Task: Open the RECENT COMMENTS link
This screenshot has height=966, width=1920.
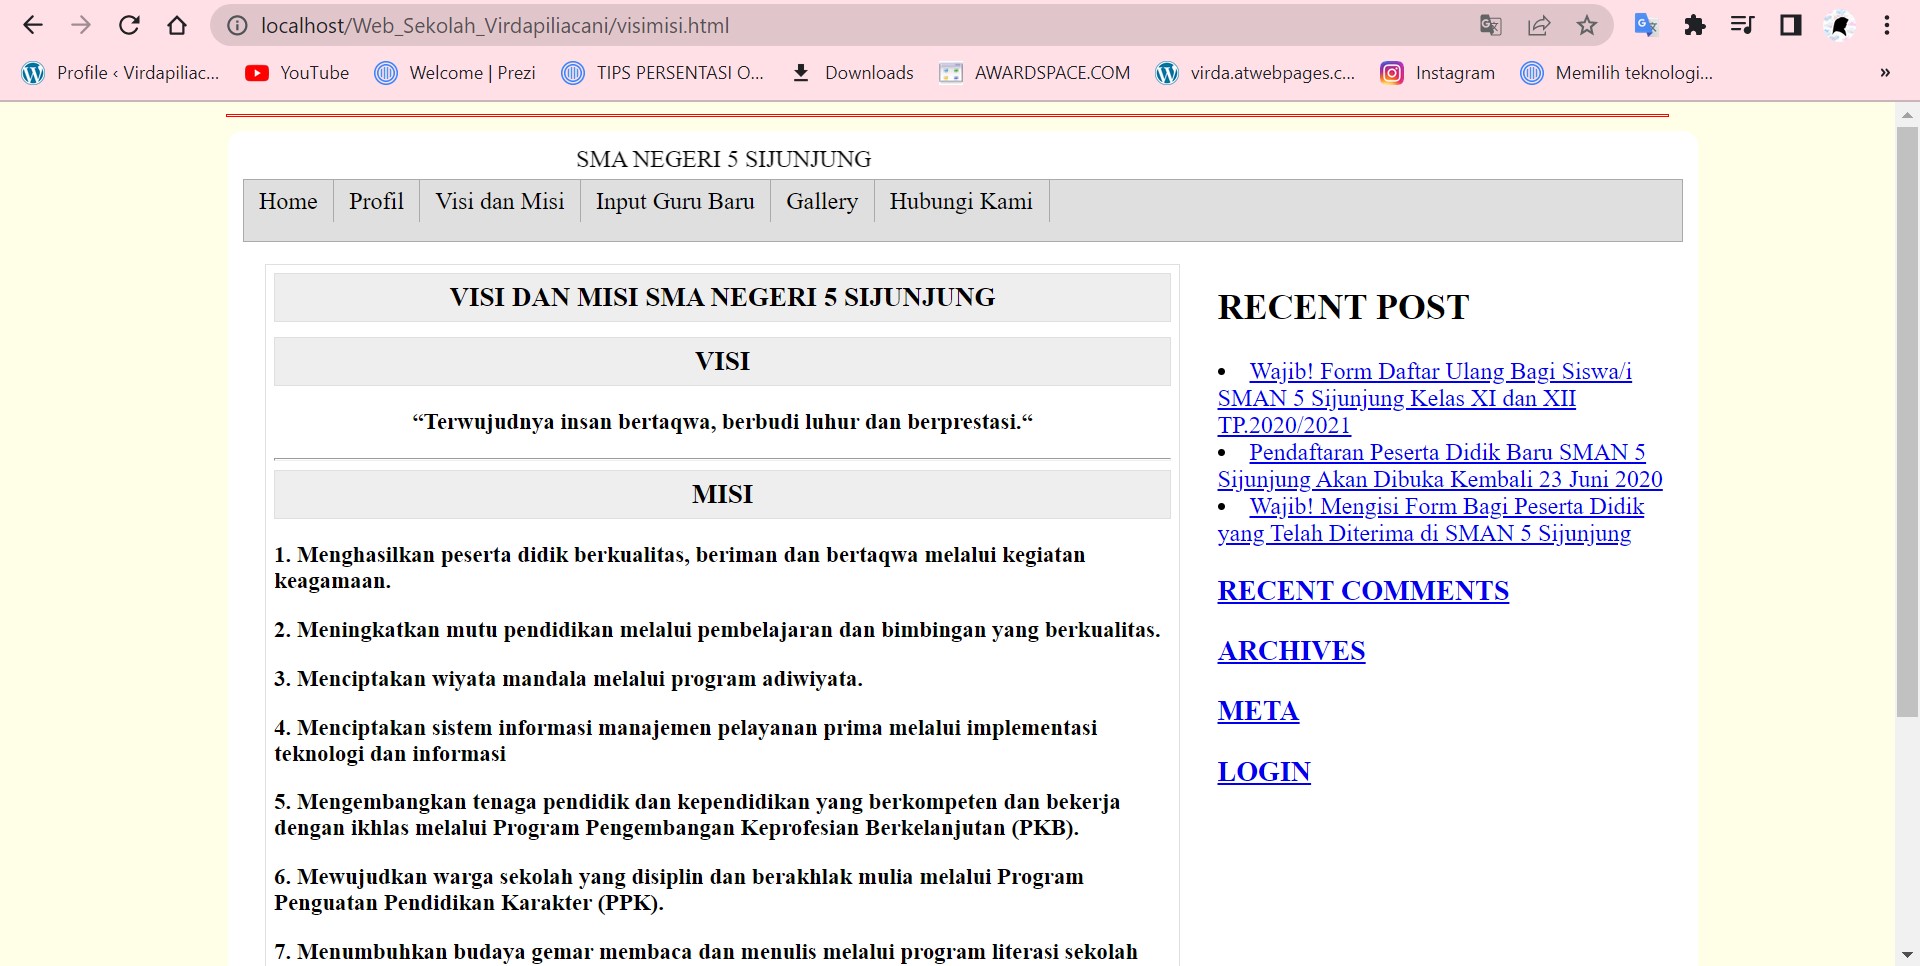Action: pyautogui.click(x=1363, y=591)
